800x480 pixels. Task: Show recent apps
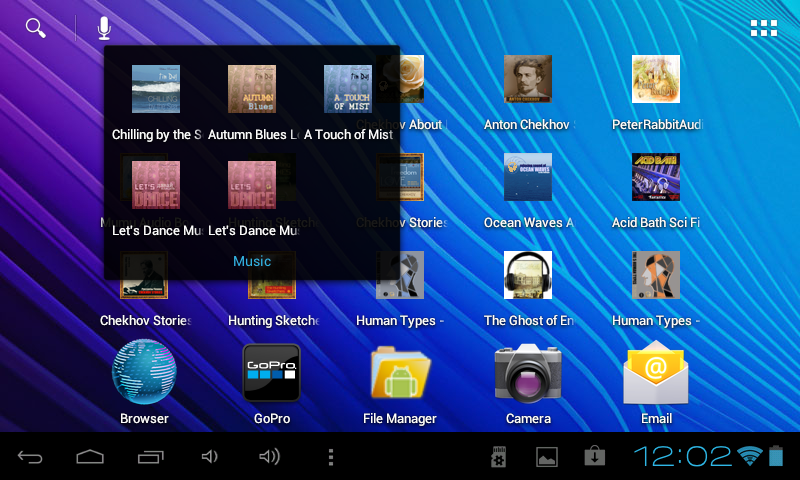tap(151, 457)
